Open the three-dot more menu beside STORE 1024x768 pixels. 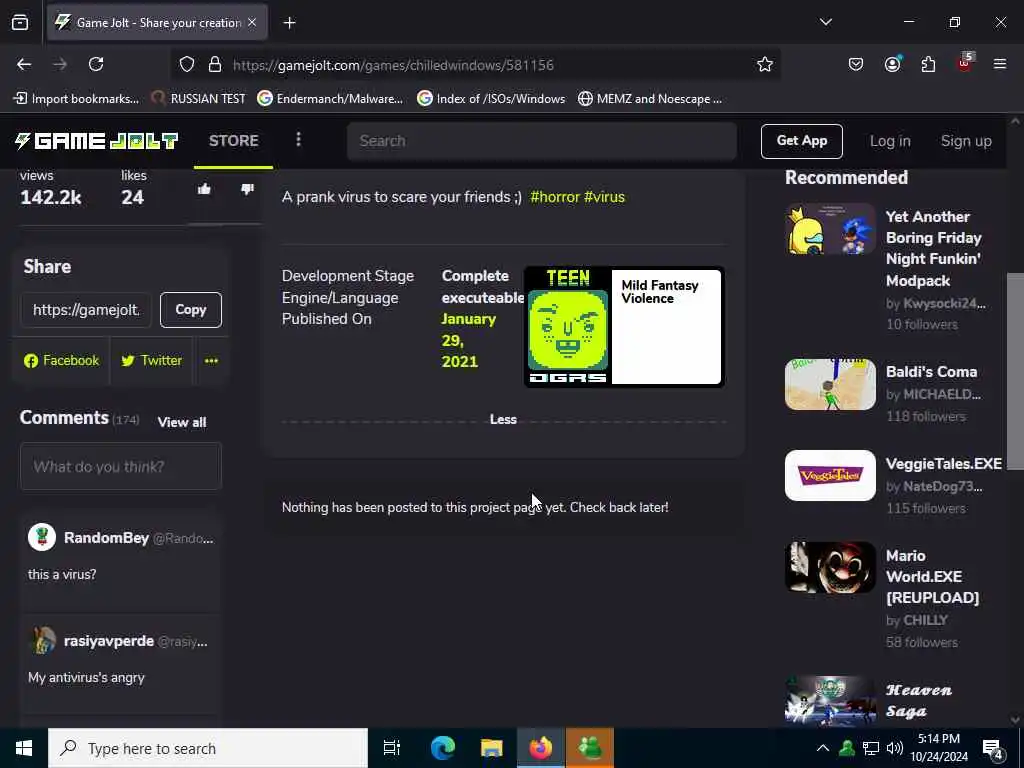[x=298, y=140]
